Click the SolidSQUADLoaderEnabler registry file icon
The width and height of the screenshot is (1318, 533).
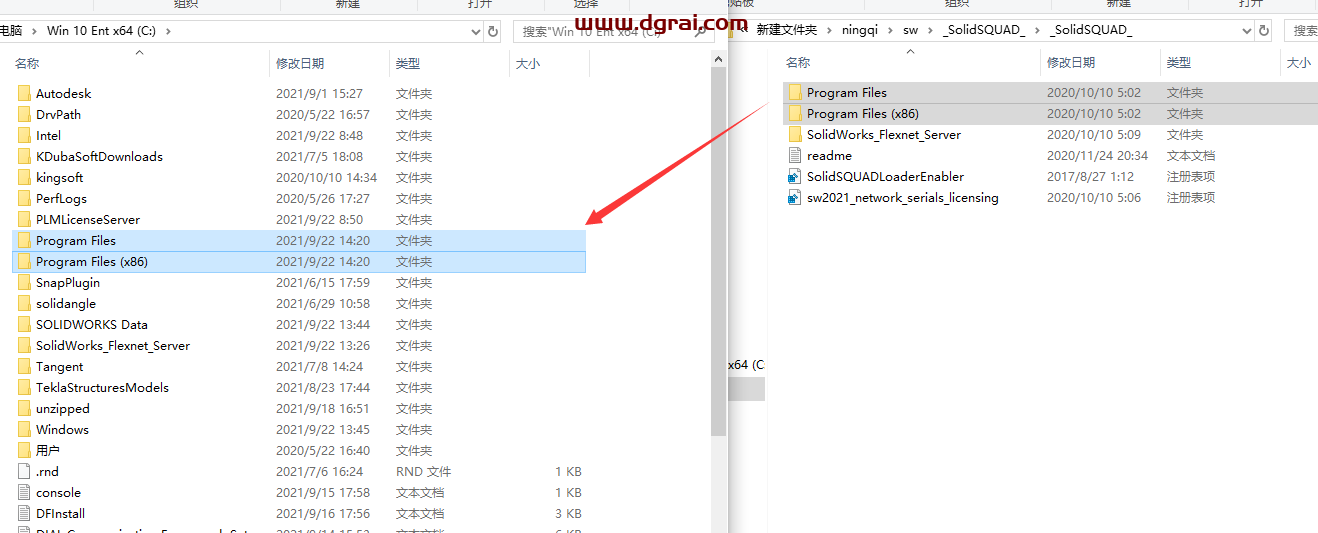point(796,177)
